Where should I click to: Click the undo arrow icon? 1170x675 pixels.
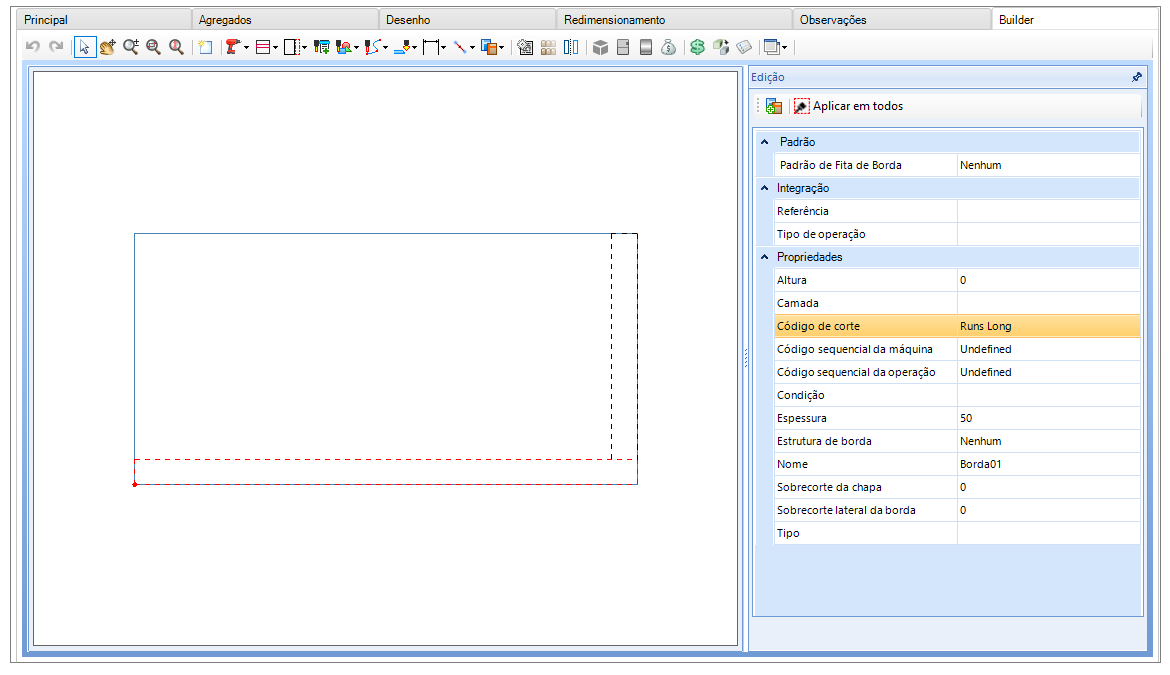(x=33, y=47)
